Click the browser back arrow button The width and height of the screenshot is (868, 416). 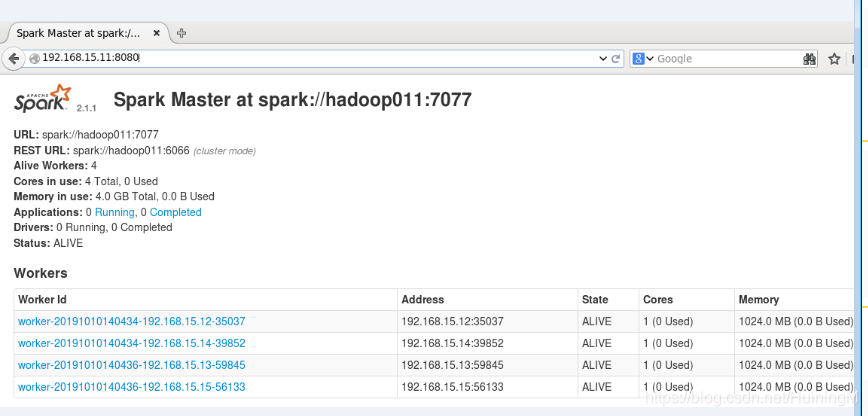click(14, 58)
